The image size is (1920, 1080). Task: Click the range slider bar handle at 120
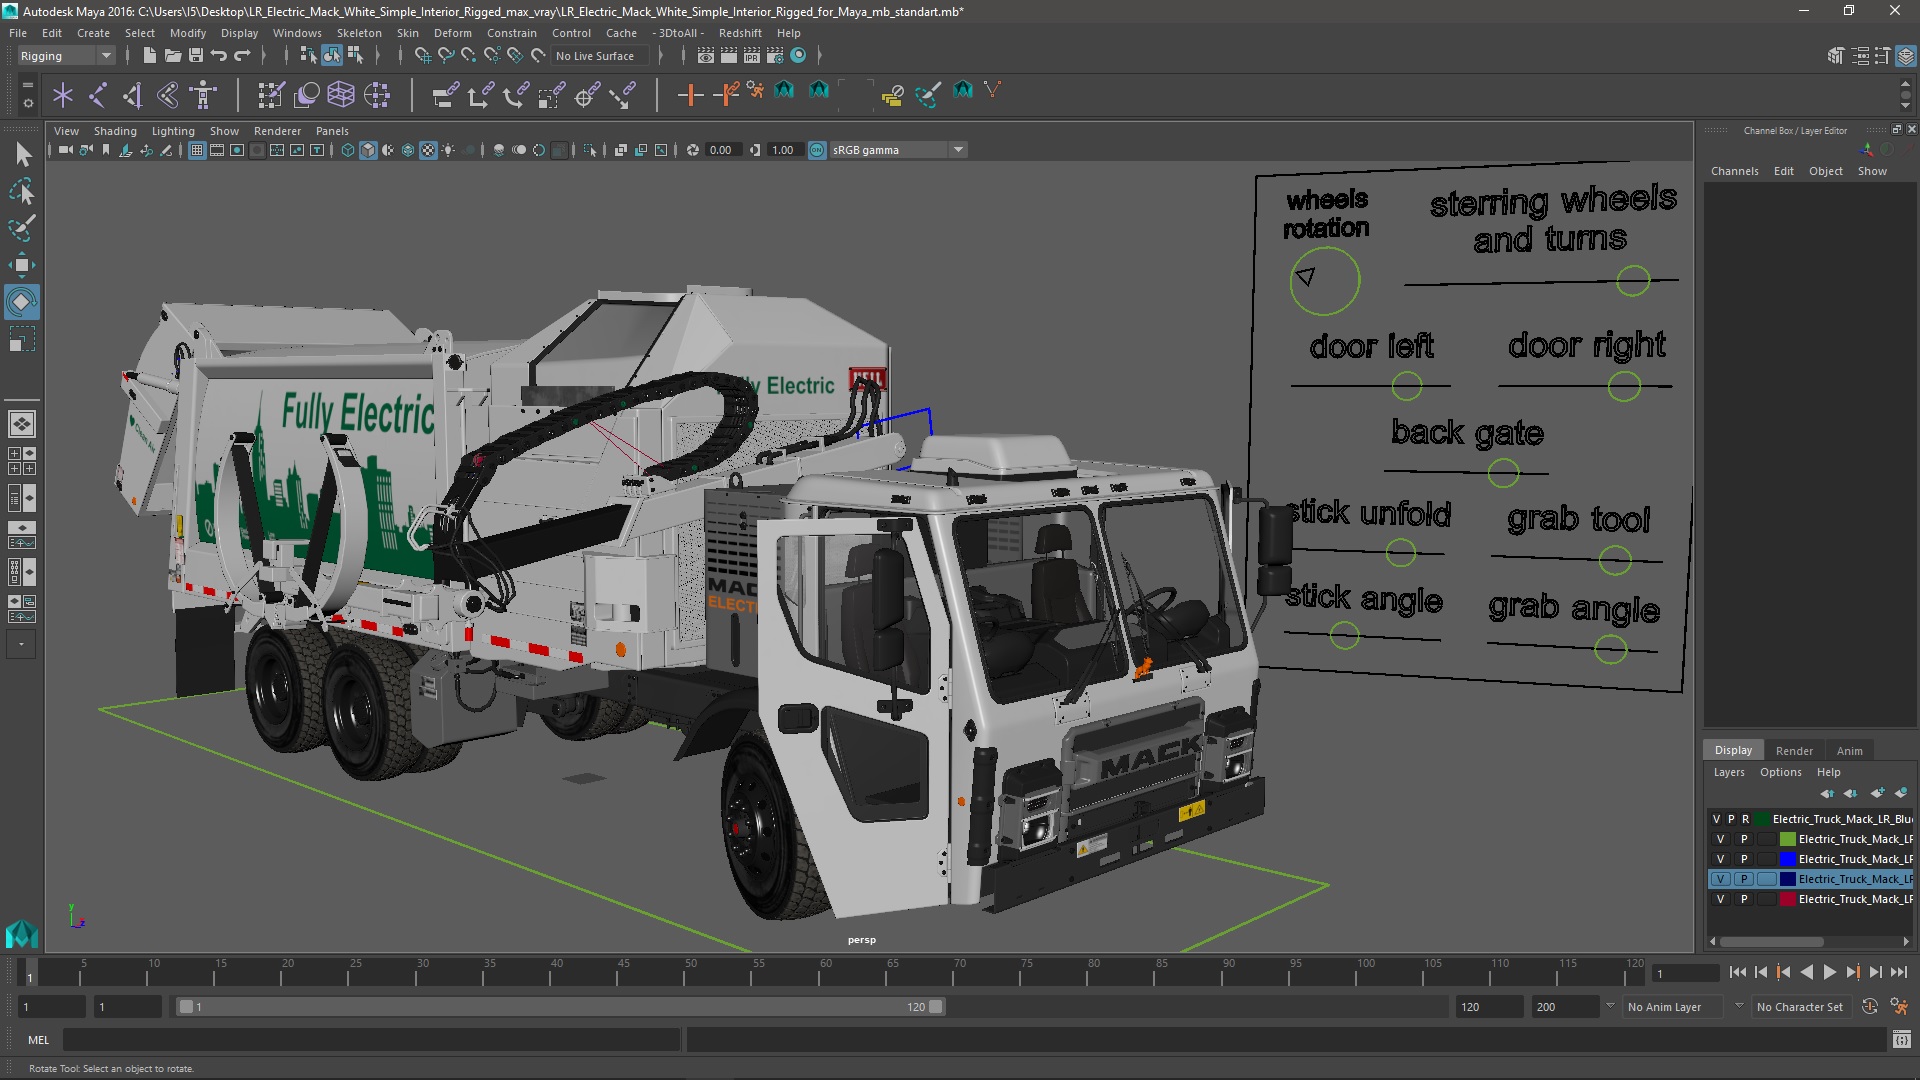(936, 1007)
